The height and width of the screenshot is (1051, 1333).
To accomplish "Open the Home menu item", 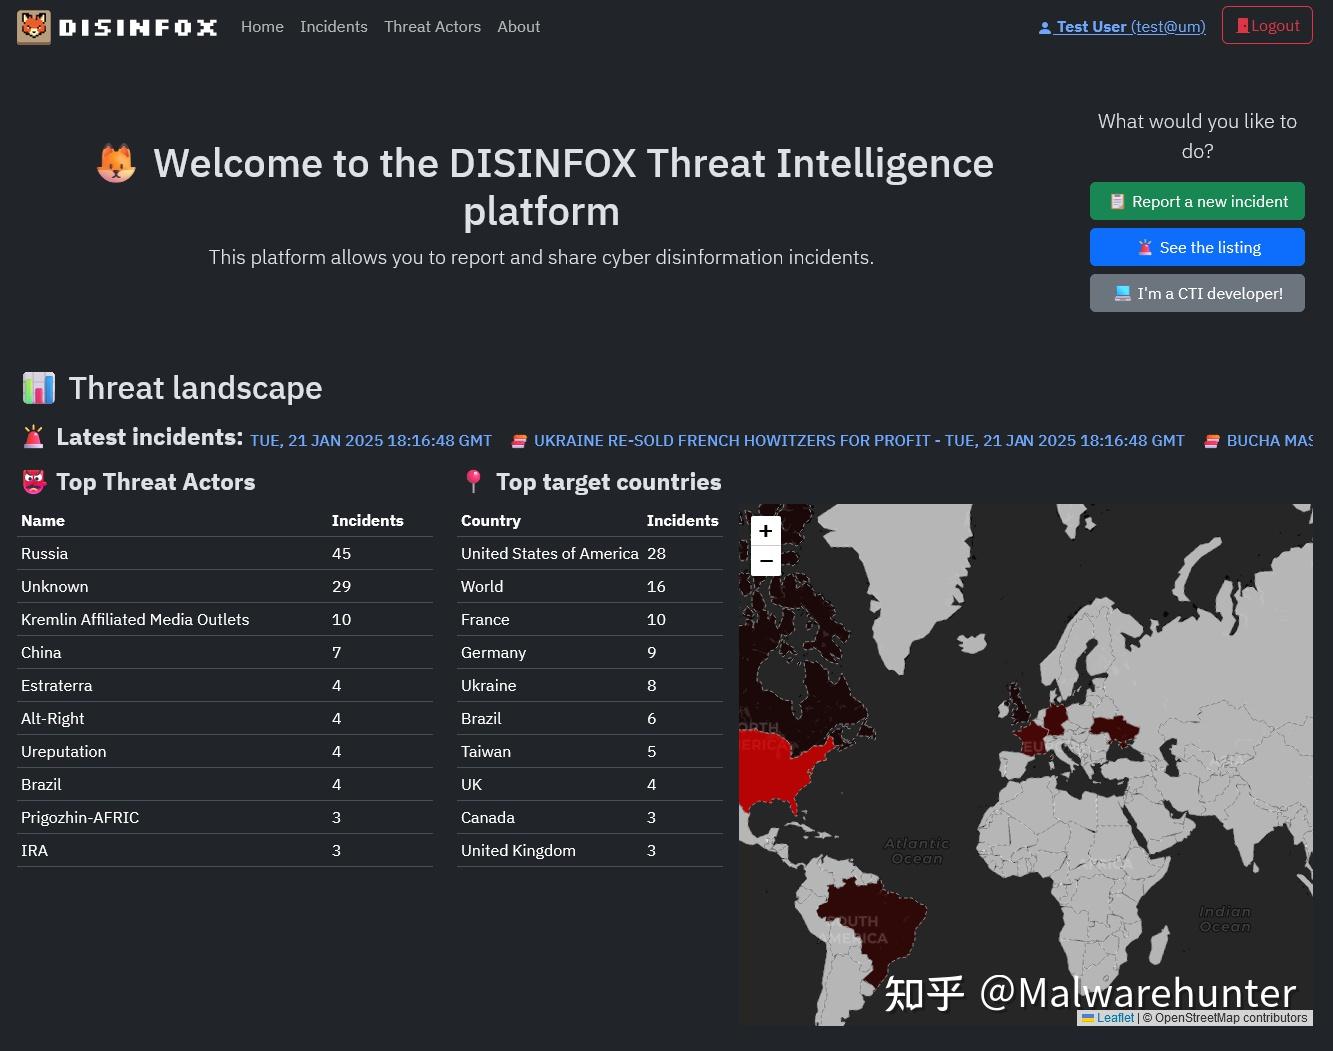I will tap(262, 27).
